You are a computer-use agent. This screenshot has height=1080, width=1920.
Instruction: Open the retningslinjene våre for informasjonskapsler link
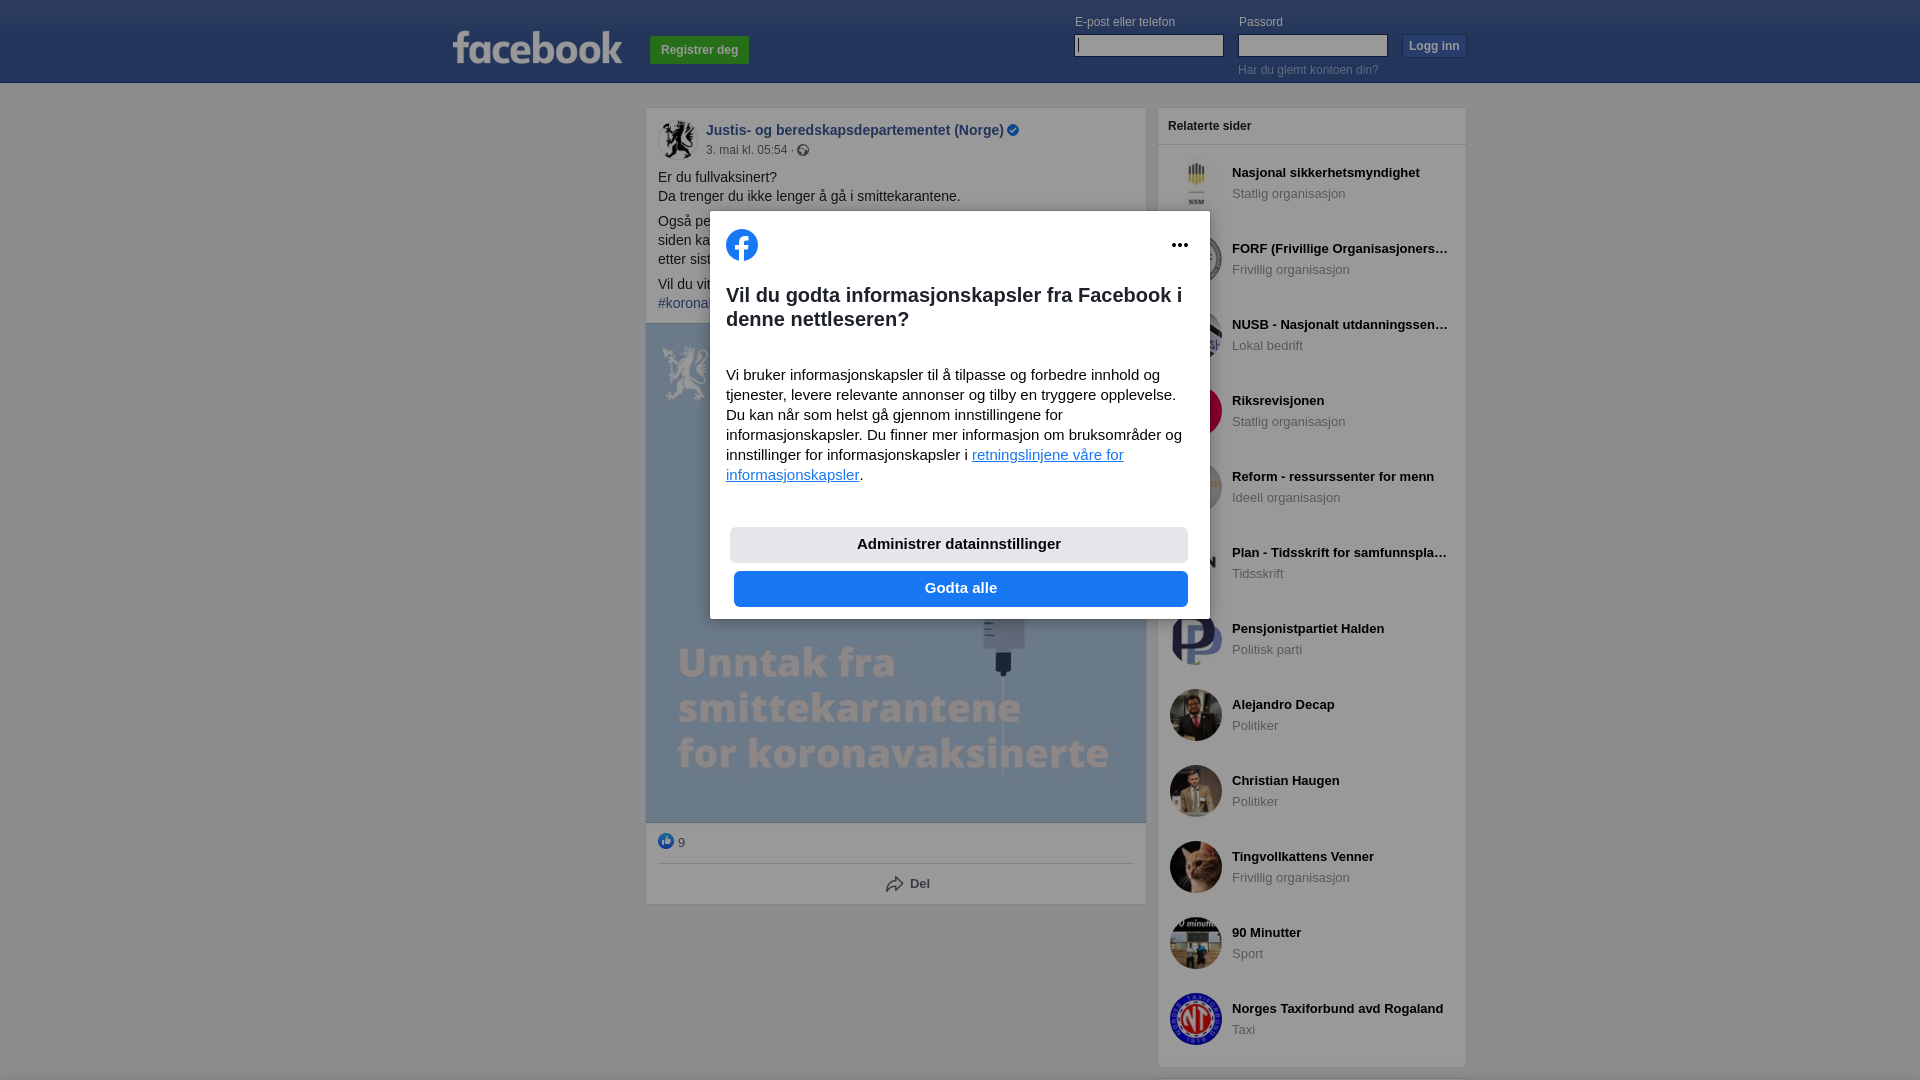(x=925, y=465)
